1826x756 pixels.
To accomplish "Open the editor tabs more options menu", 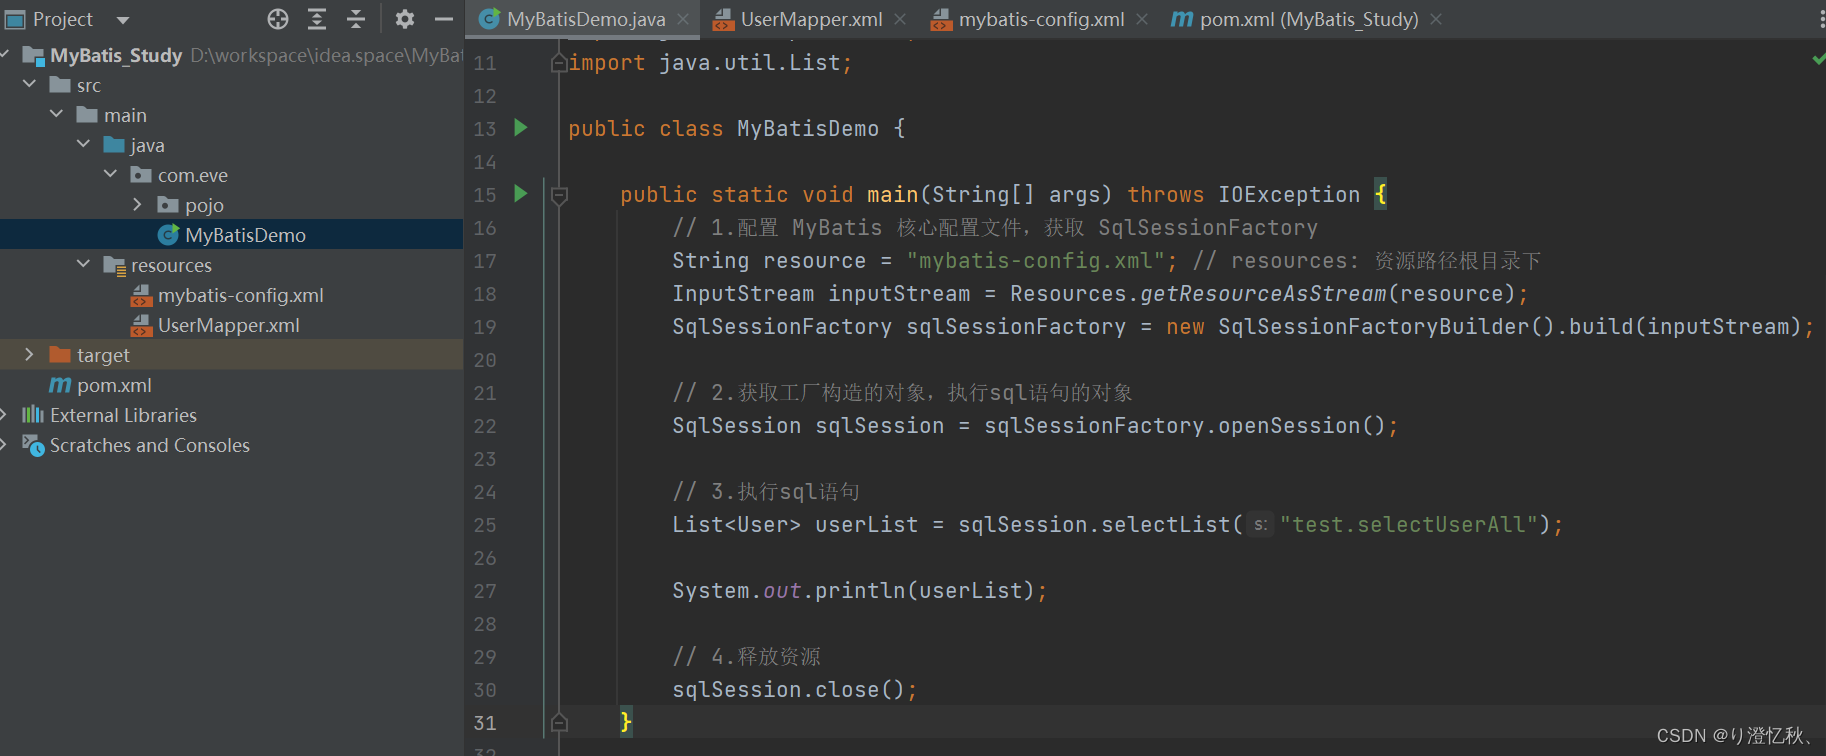I will point(1821,19).
